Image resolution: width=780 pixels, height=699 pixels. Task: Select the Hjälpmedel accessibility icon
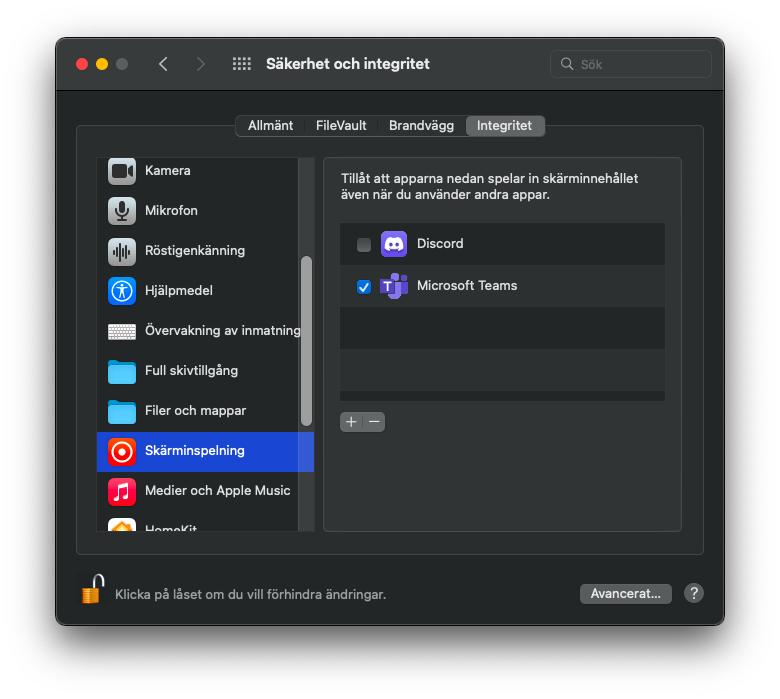coord(122,291)
